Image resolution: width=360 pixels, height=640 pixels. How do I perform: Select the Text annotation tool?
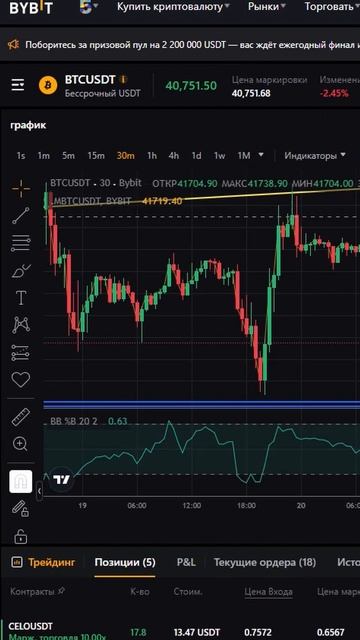pos(21,298)
